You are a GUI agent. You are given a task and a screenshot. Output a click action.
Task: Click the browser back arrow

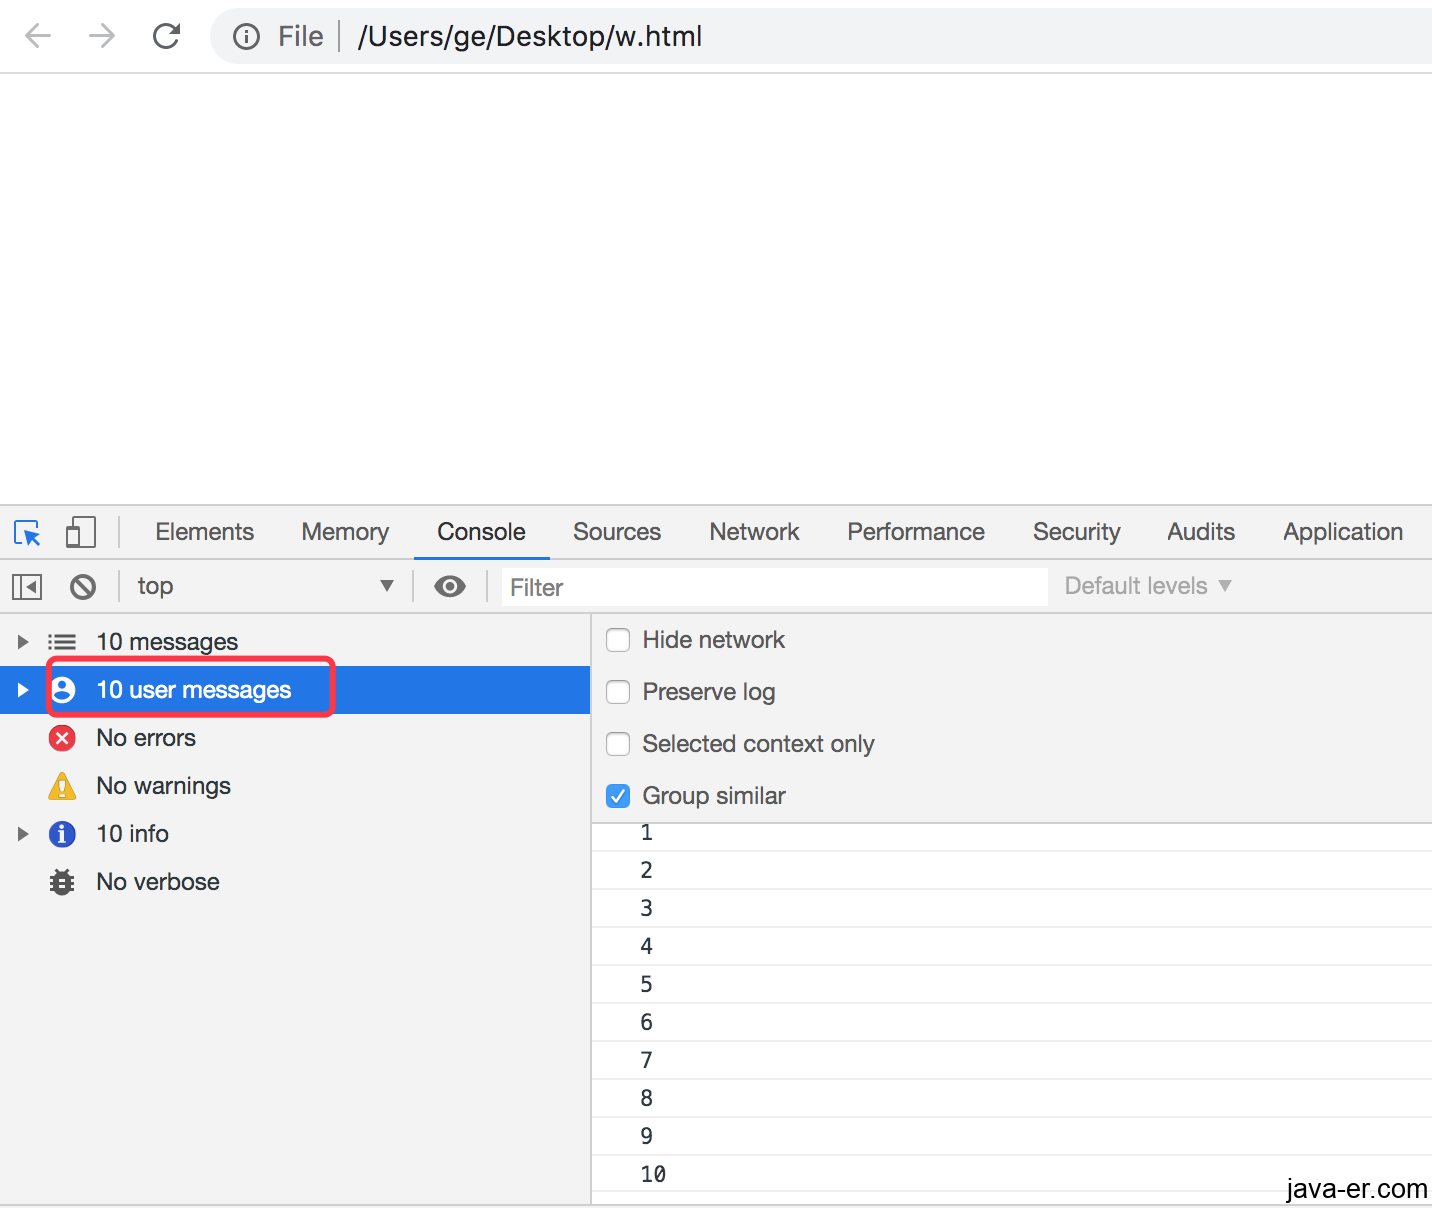click(38, 37)
